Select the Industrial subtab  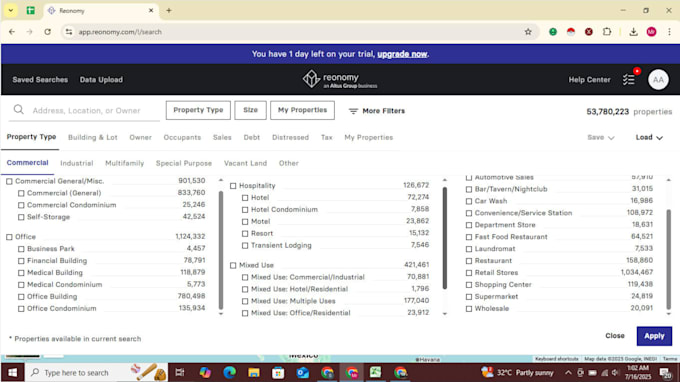pos(77,163)
